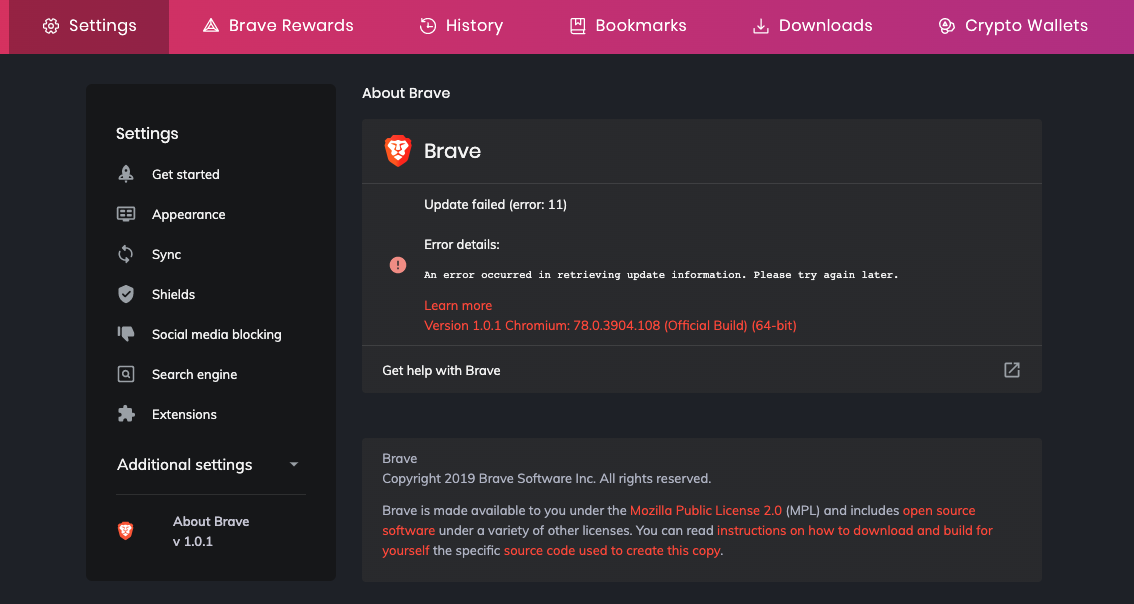Viewport: 1134px width, 604px height.
Task: Click the thumbs-down Social media blocking icon
Action: coord(126,334)
